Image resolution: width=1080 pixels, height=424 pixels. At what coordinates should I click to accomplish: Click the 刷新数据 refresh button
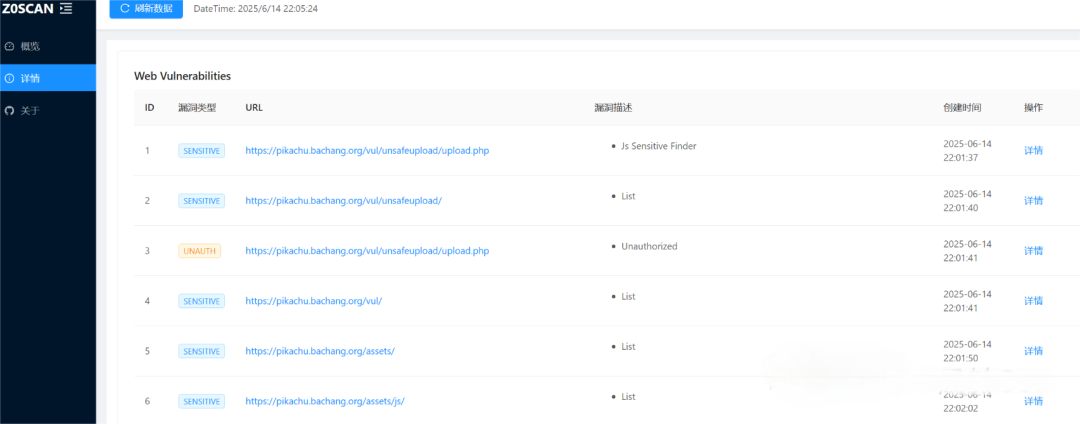[x=146, y=9]
